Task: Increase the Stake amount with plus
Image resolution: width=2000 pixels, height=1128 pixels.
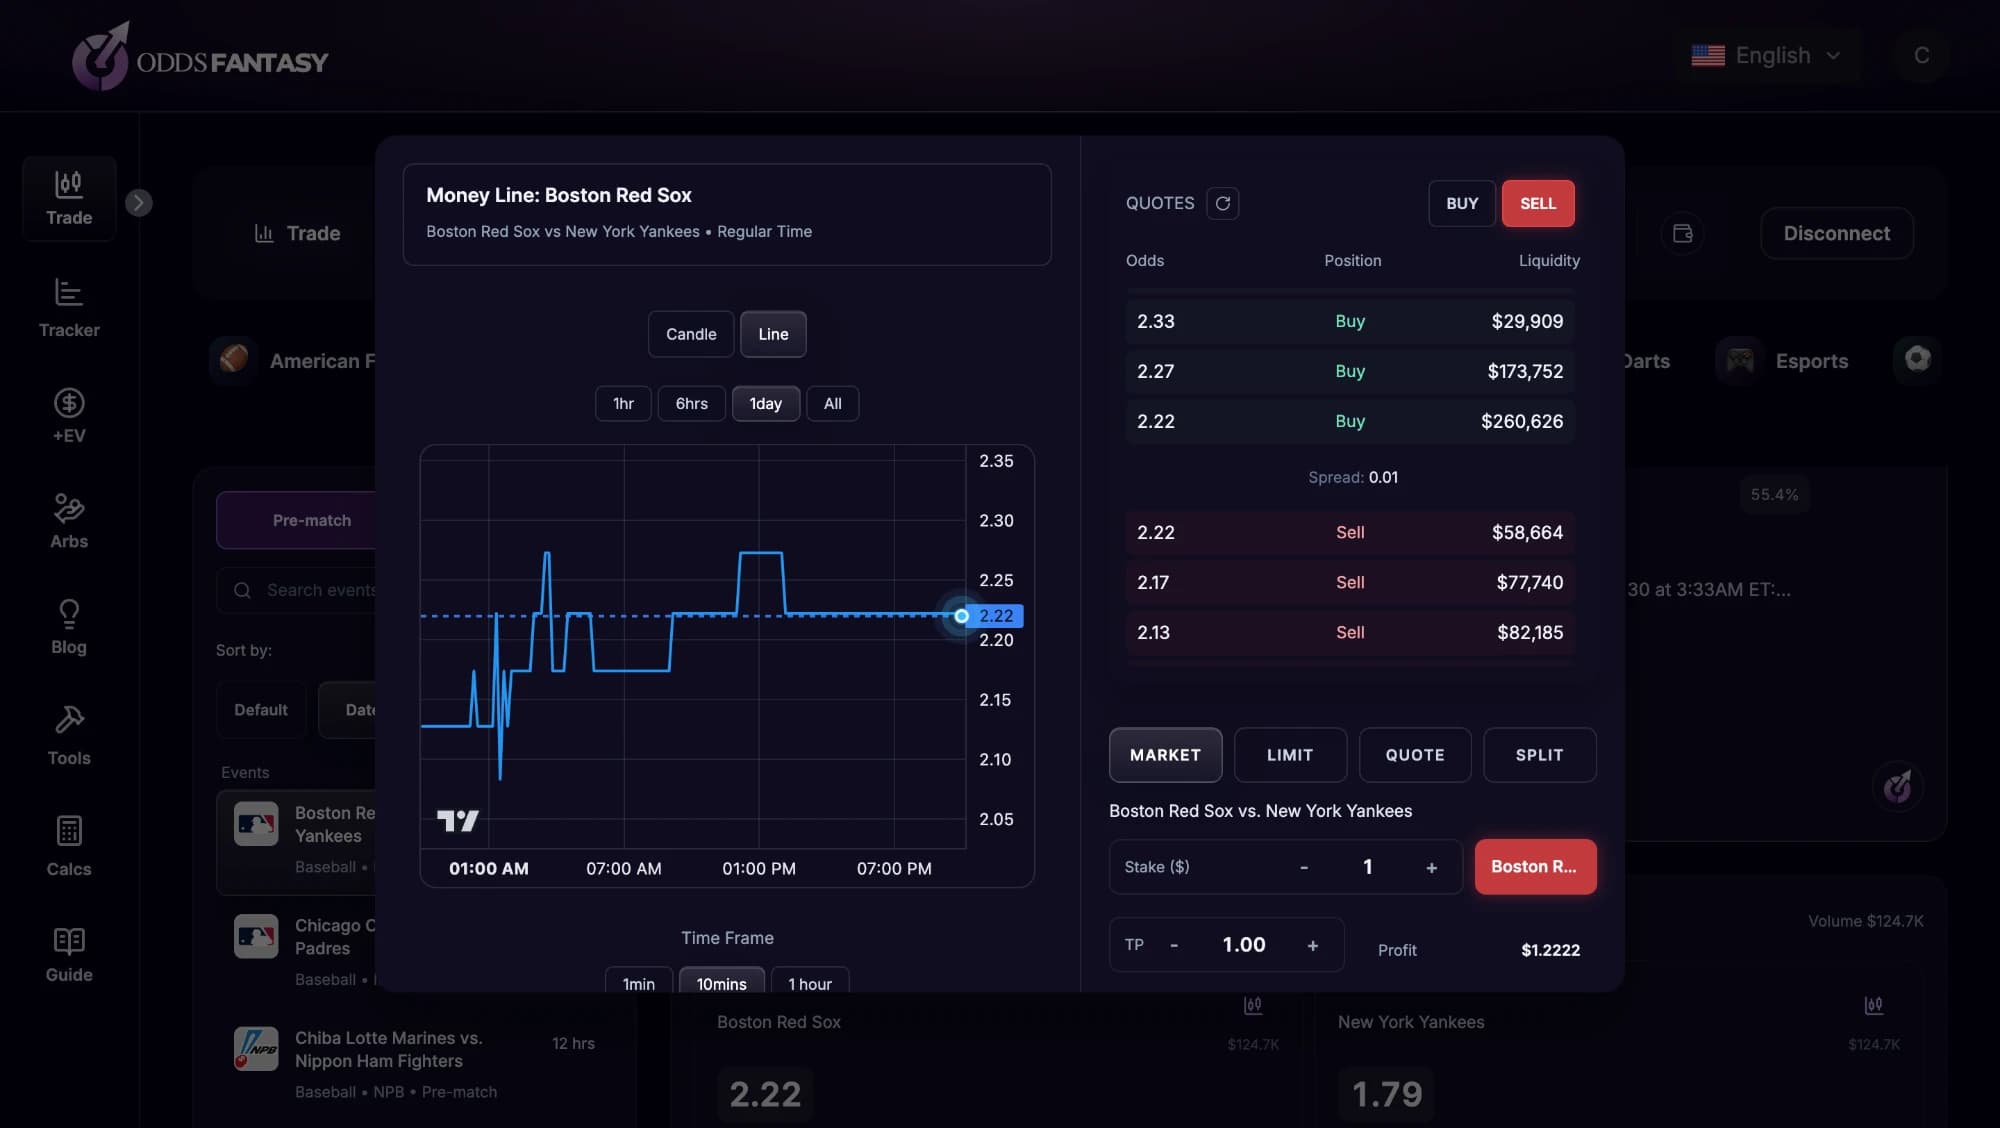Action: coord(1431,867)
